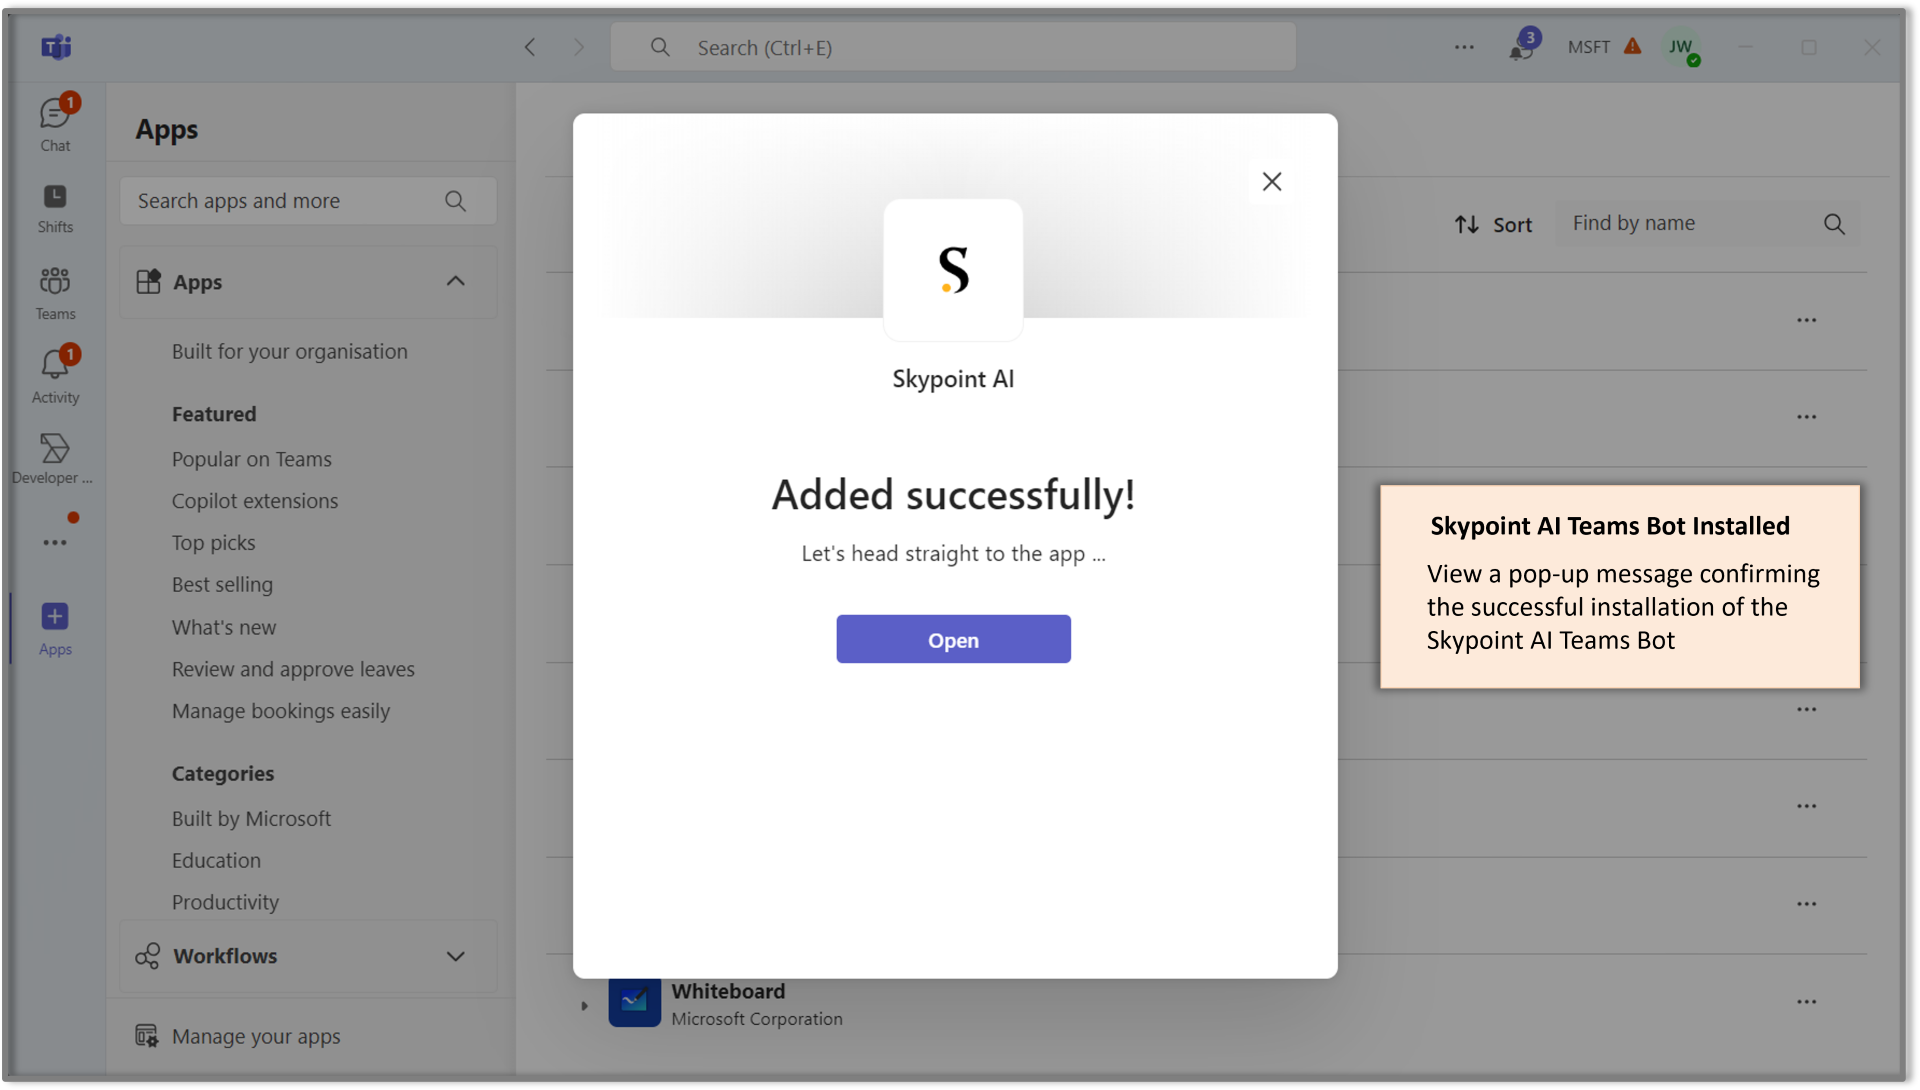Select Built for your organisation
This screenshot has height=1090, width=1920.
tap(289, 349)
